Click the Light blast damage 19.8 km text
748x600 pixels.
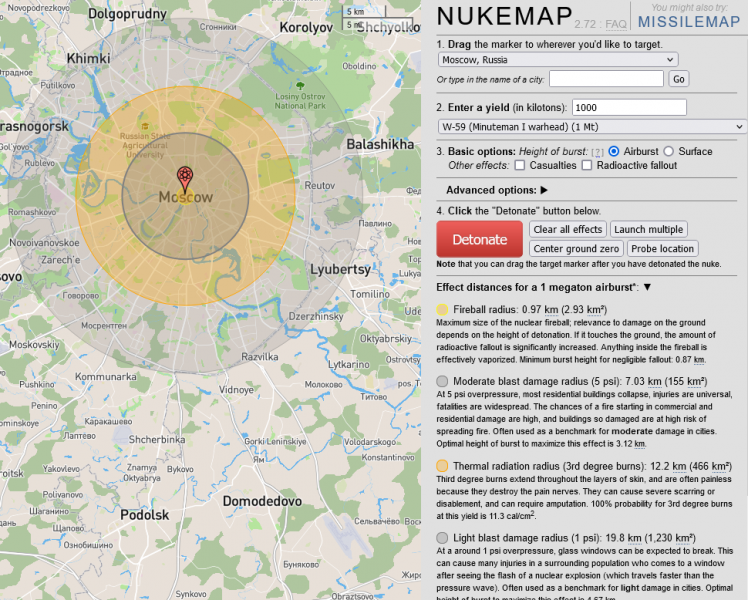574,538
